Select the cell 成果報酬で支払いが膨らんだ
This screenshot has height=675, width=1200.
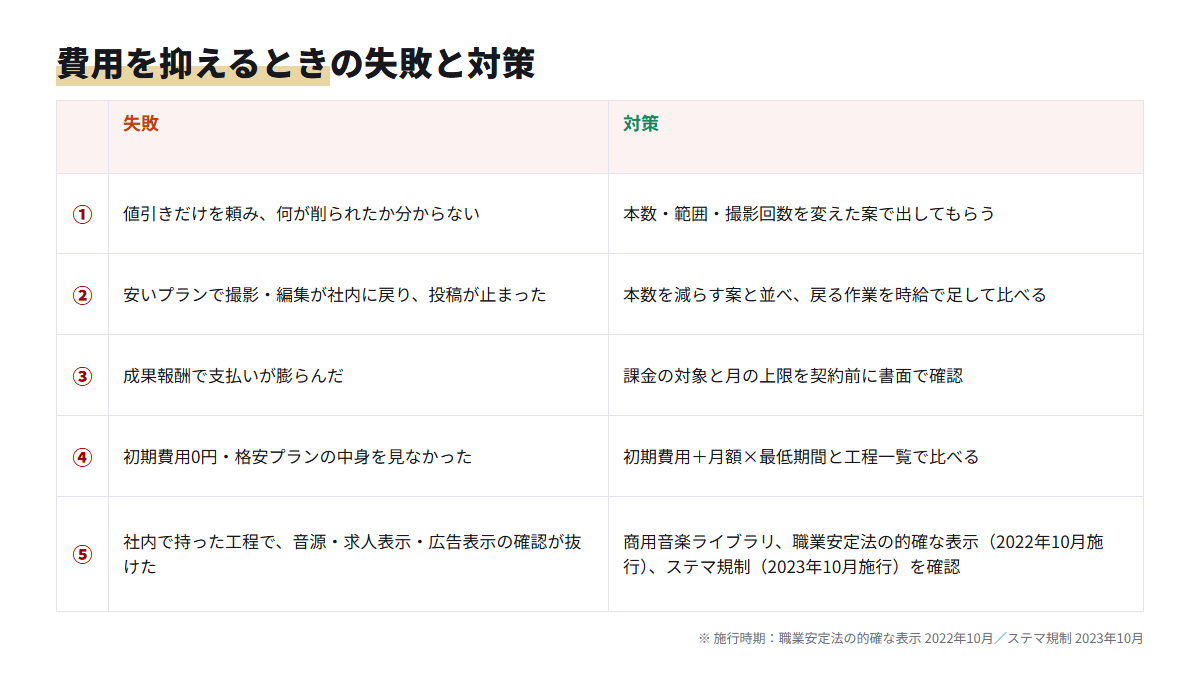pyautogui.click(x=358, y=376)
